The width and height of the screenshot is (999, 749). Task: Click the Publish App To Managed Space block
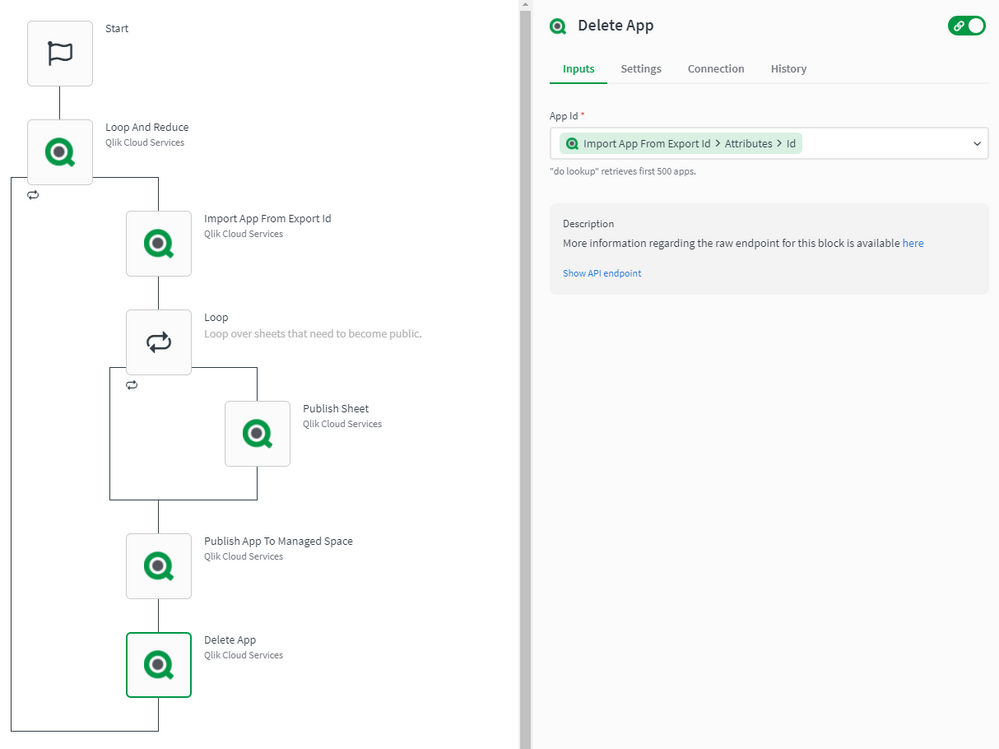click(158, 566)
